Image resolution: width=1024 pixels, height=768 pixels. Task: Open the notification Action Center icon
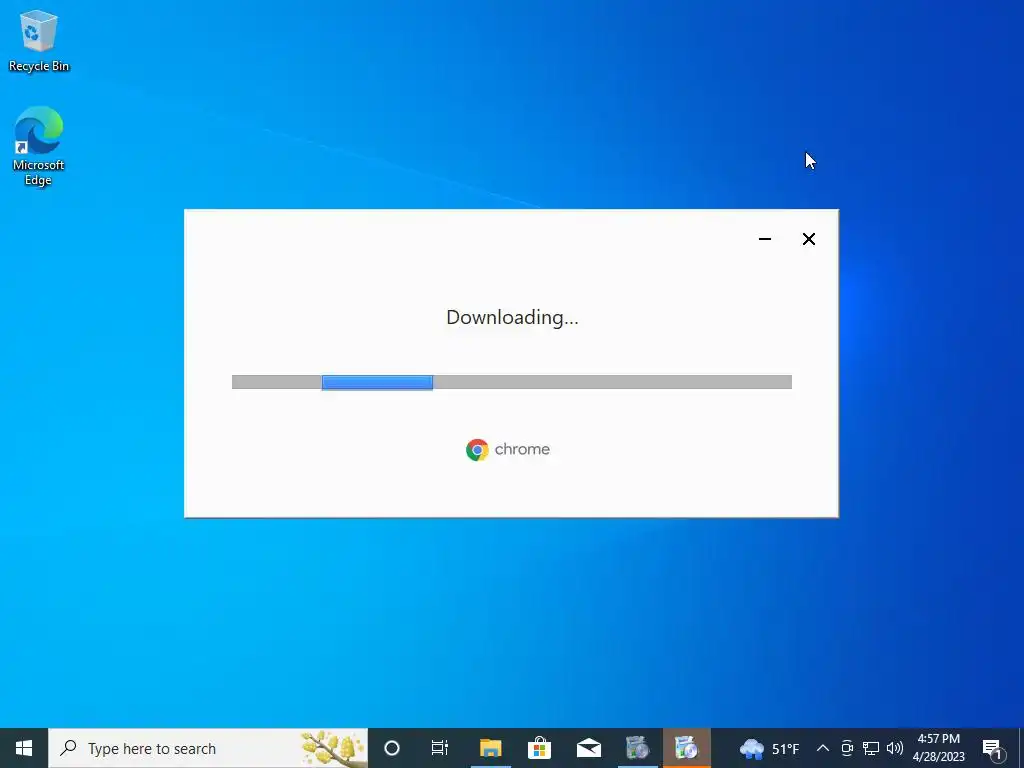(993, 748)
